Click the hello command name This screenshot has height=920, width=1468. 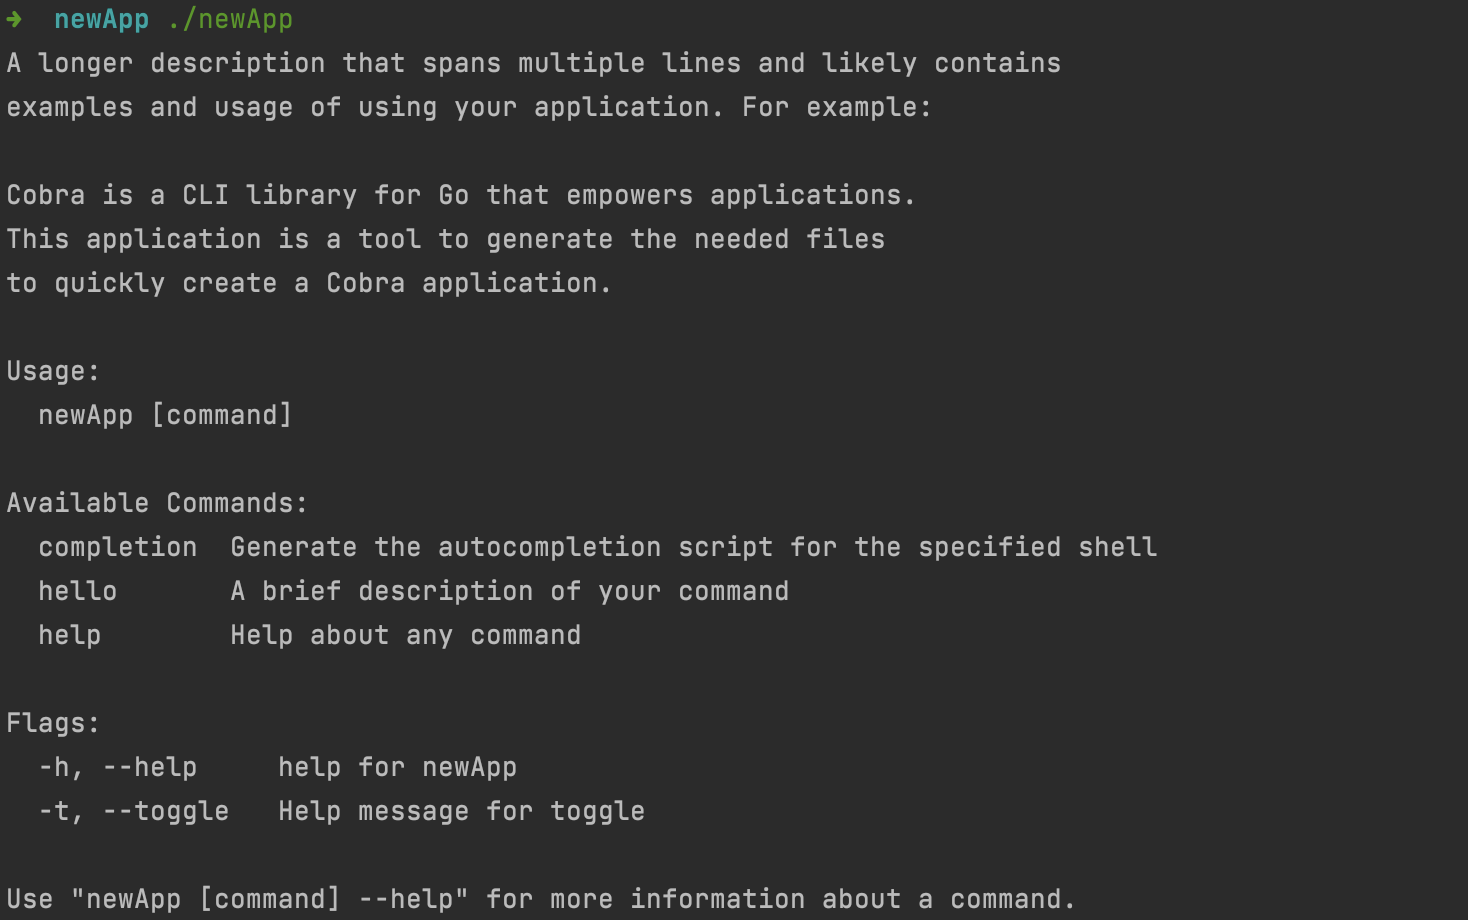pyautogui.click(x=77, y=591)
